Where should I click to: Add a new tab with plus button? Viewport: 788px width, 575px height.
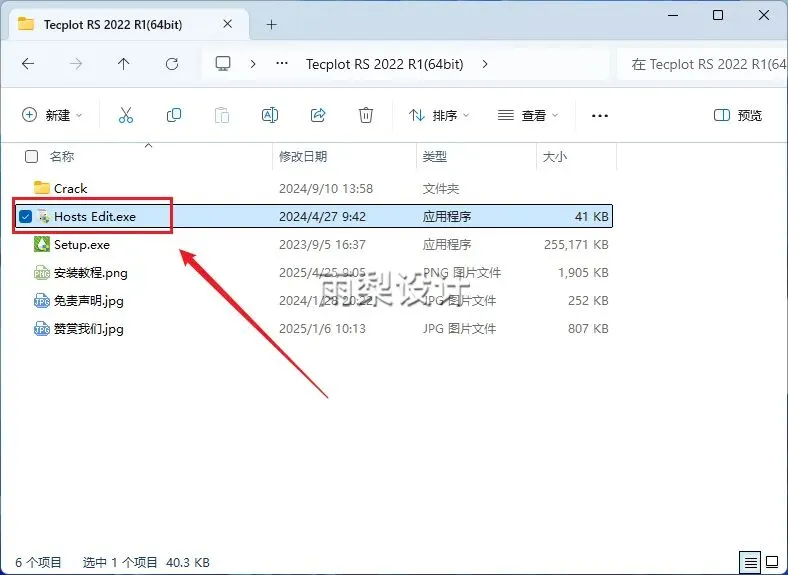(271, 24)
